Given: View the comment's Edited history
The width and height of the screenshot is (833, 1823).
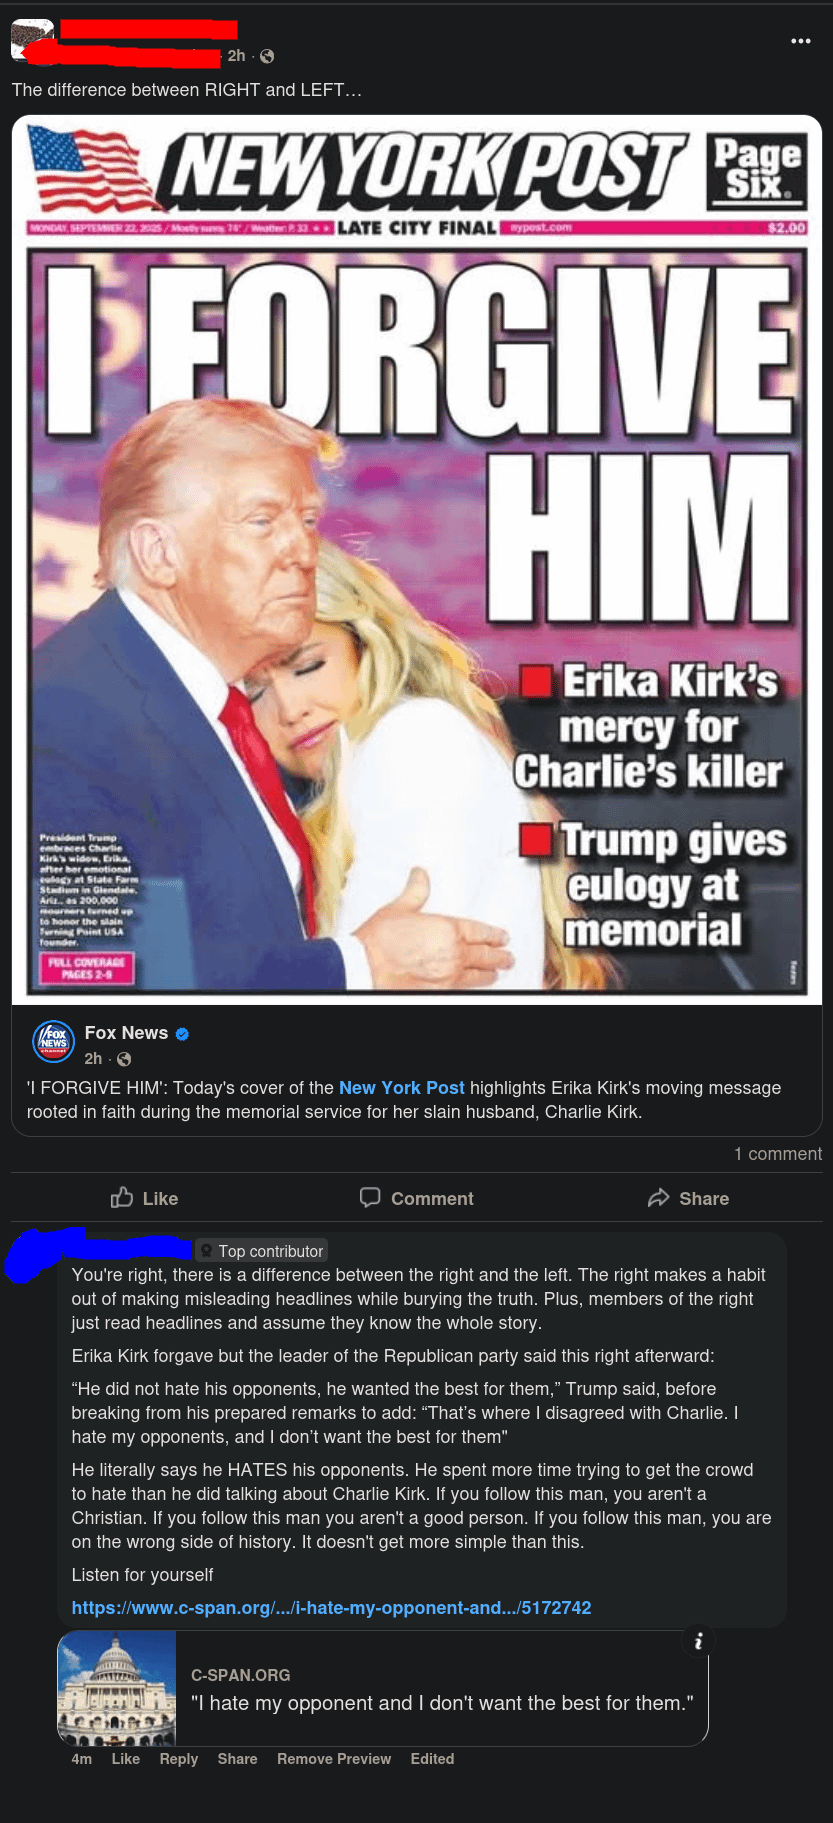Looking at the screenshot, I should coord(432,1759).
